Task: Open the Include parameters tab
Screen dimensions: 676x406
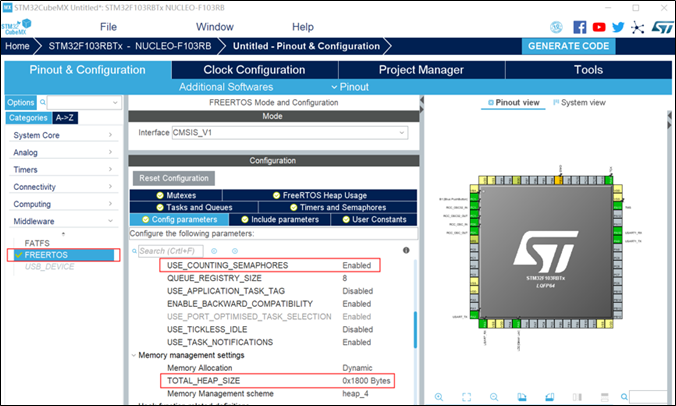Action: [280, 219]
